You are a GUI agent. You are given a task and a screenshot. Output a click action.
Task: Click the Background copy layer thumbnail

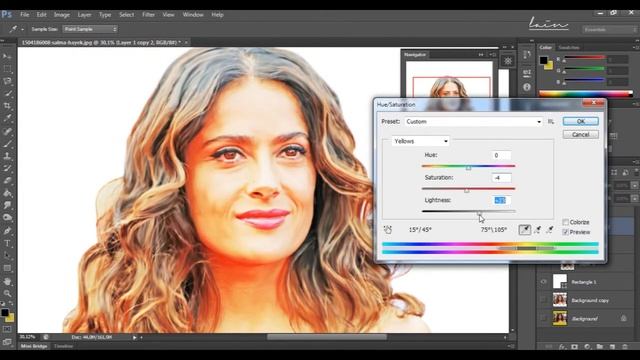(560, 300)
